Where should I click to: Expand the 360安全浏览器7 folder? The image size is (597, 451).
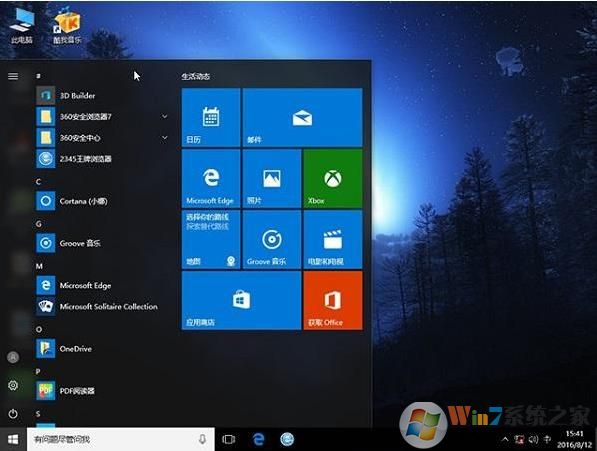(x=164, y=116)
